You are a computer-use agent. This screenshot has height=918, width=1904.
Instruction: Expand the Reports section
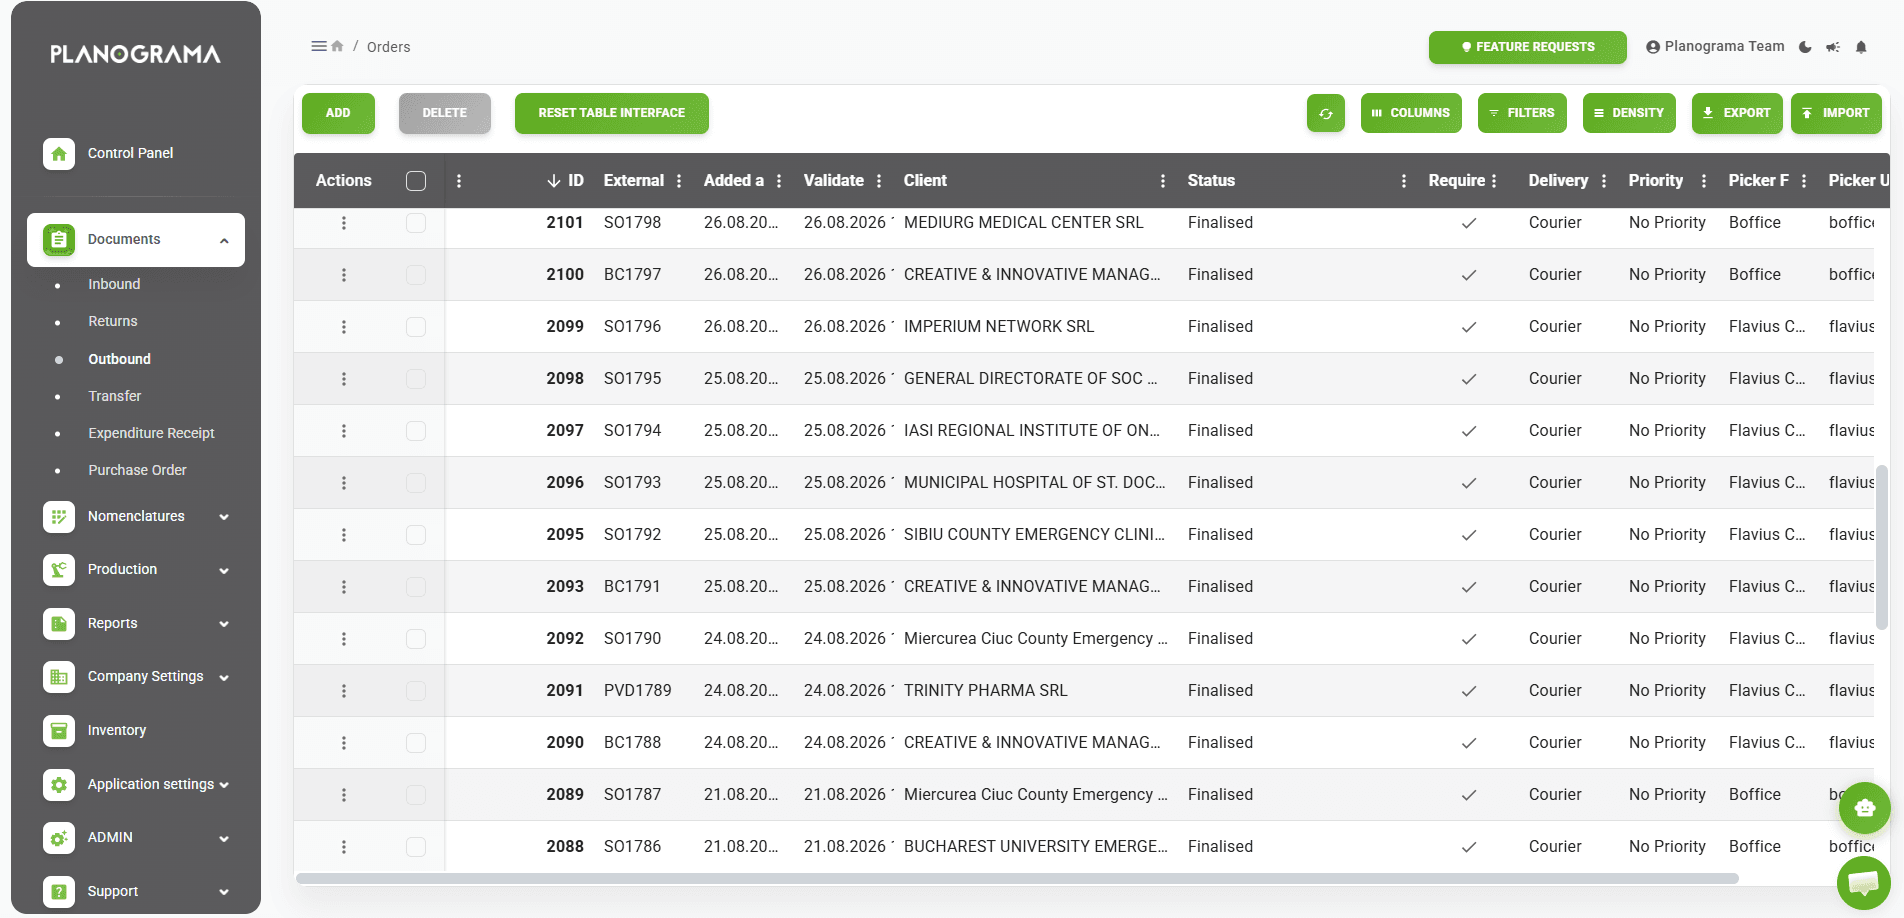pyautogui.click(x=136, y=624)
